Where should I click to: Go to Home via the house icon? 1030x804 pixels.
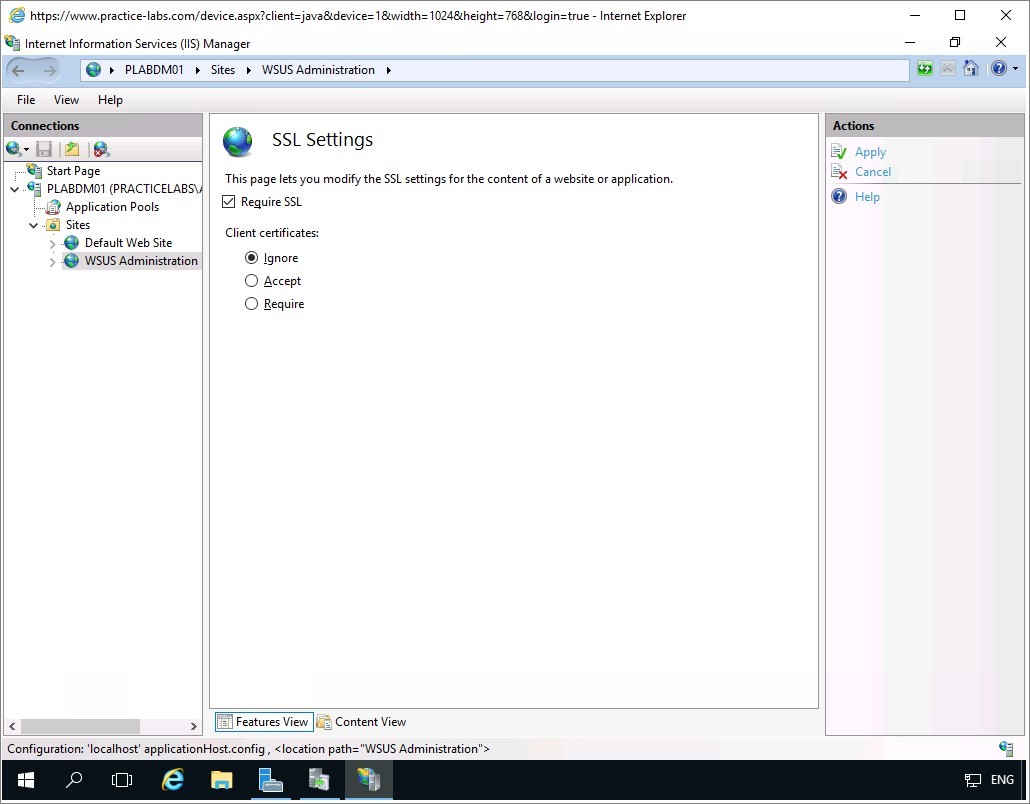pos(970,69)
